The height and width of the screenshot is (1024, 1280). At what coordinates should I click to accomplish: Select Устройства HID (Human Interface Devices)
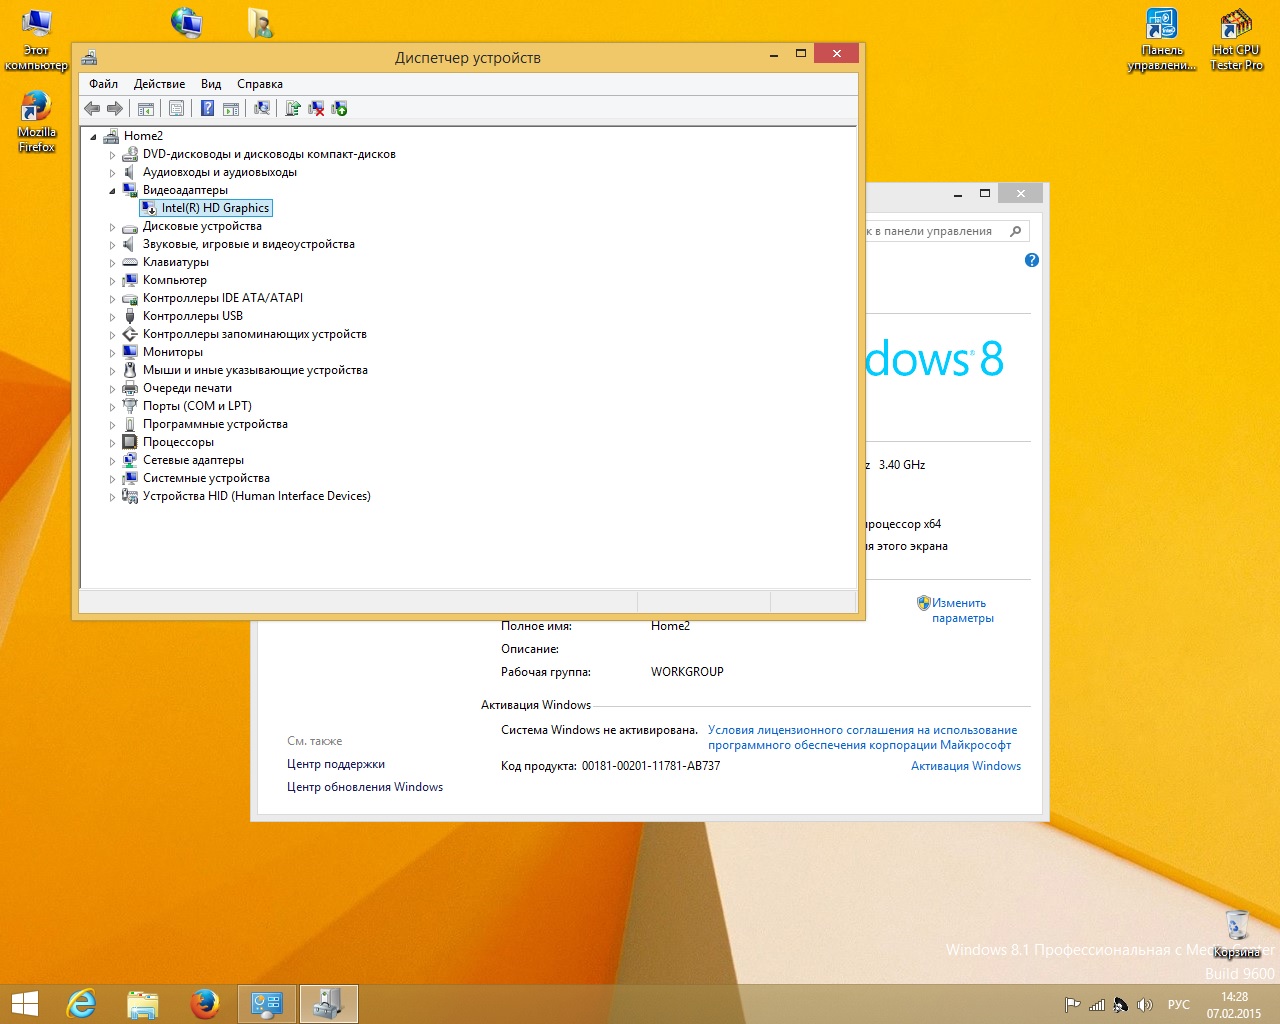[x=257, y=496]
